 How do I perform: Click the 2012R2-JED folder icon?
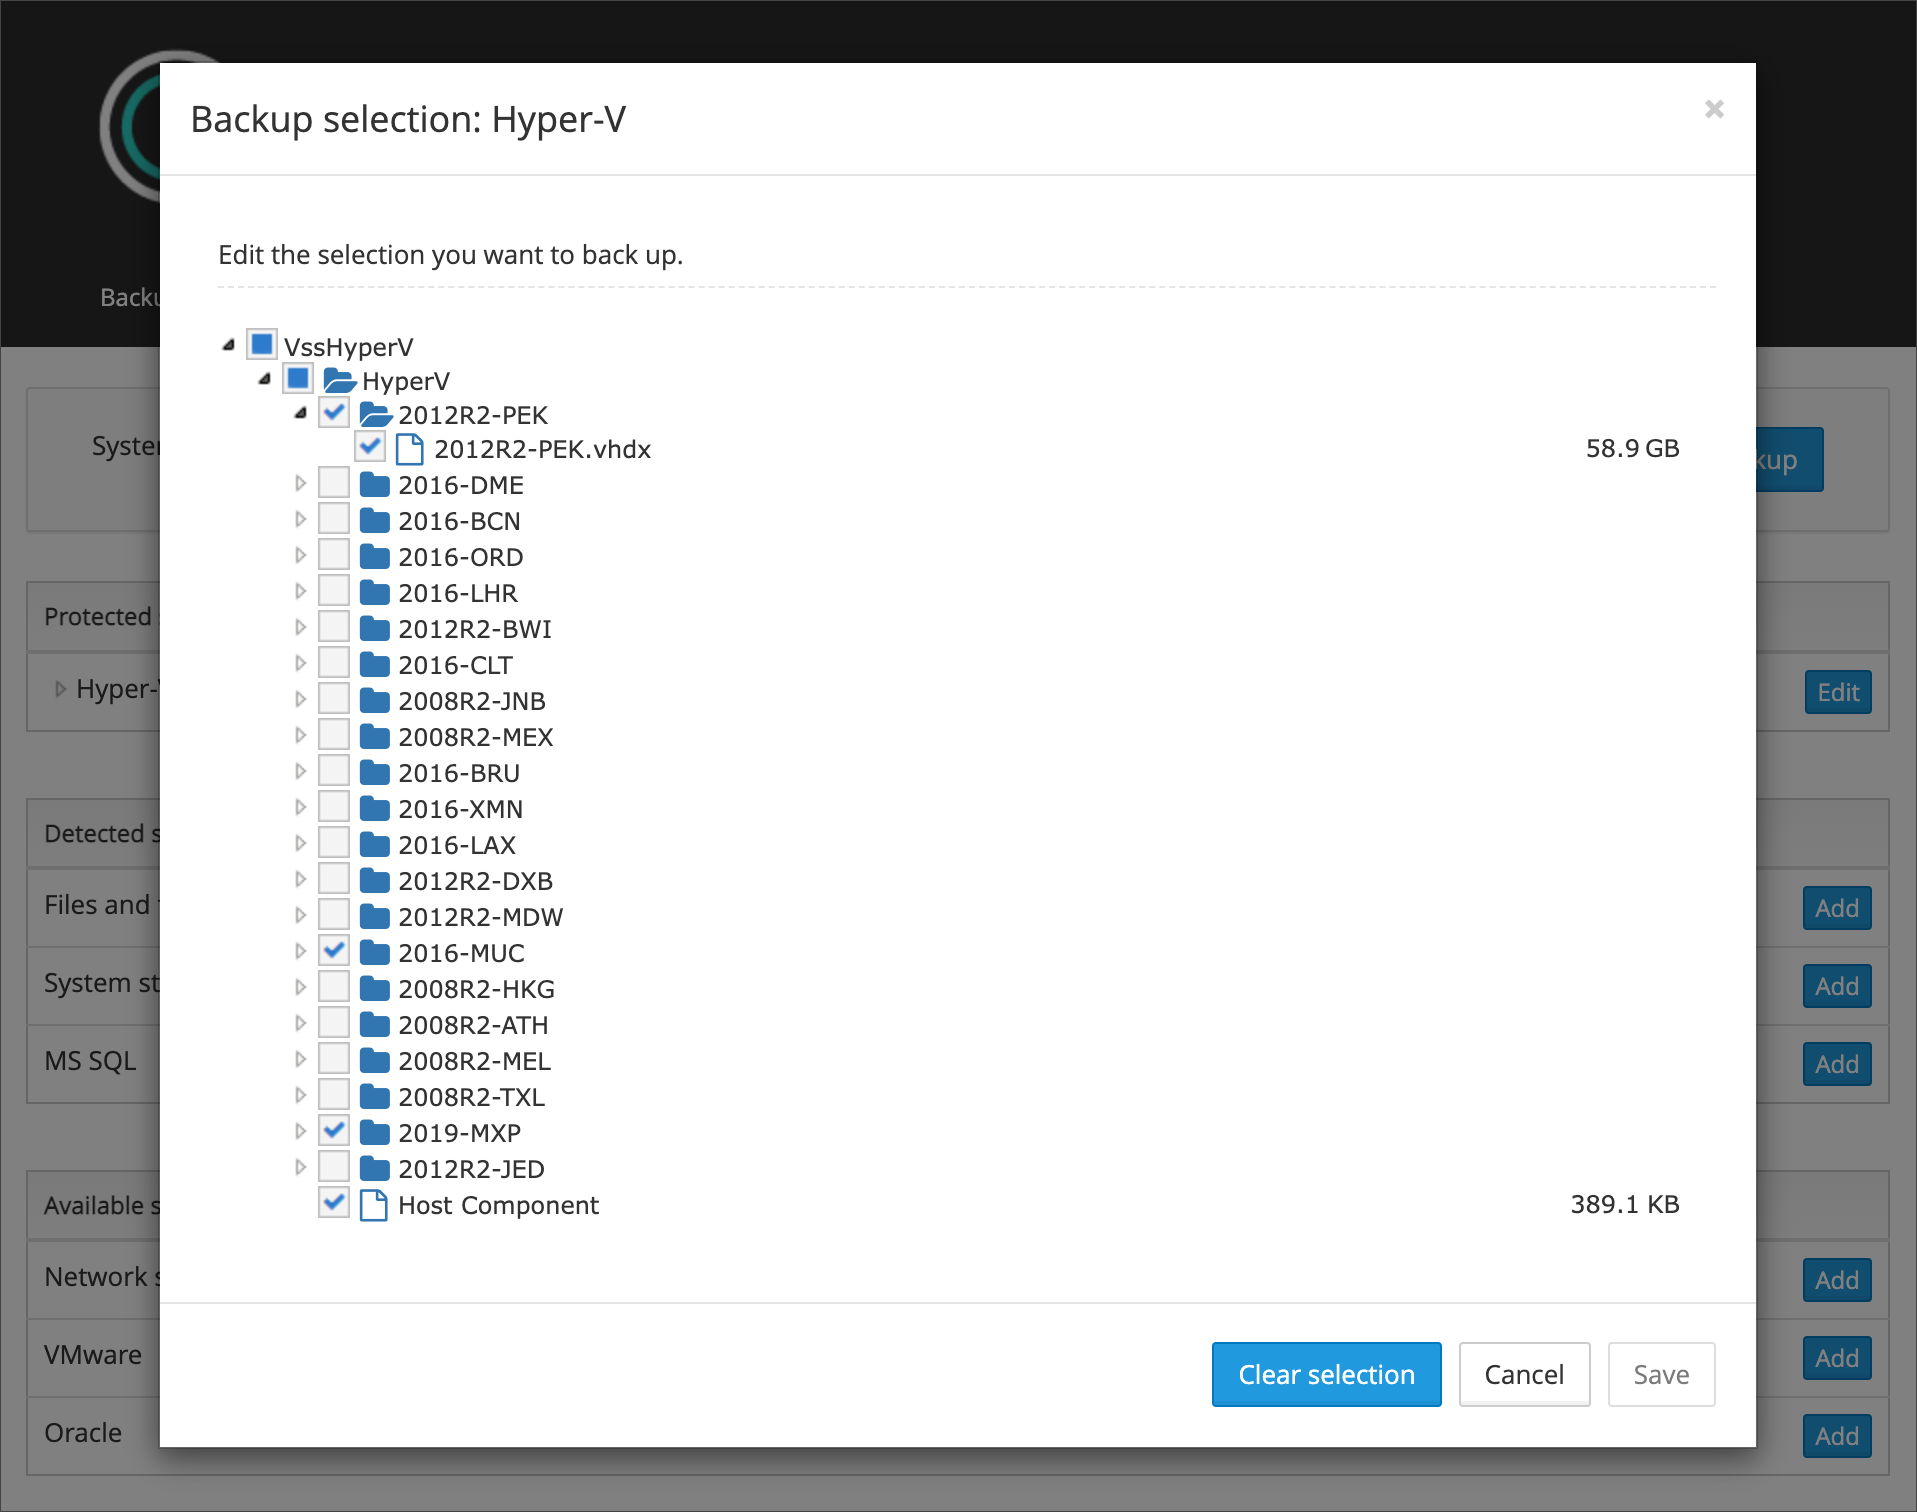[x=375, y=1169]
